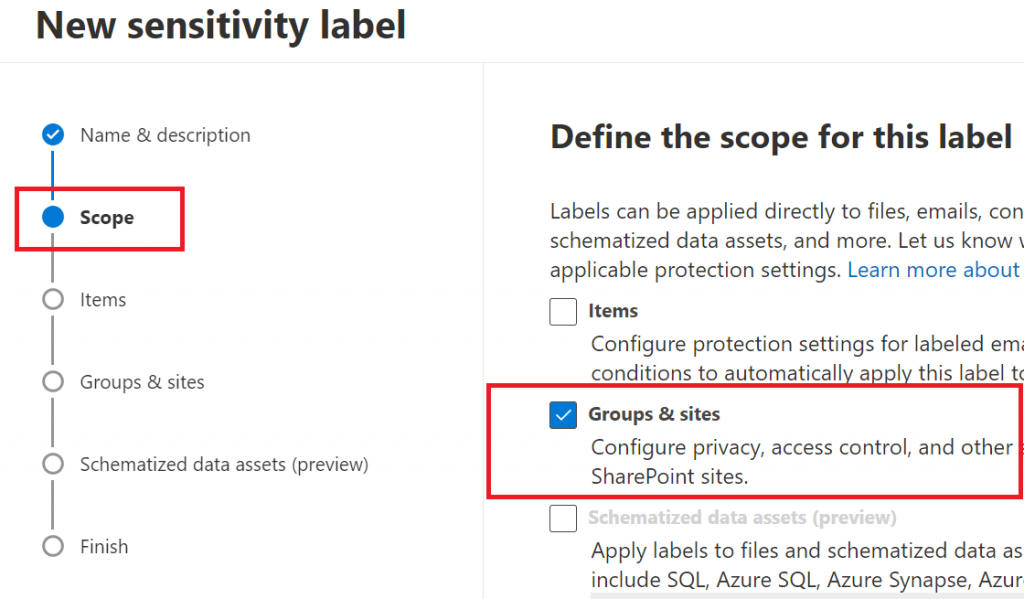Tick the Schematized data assets (preview) checkbox
The height and width of the screenshot is (599, 1024).
tap(563, 518)
